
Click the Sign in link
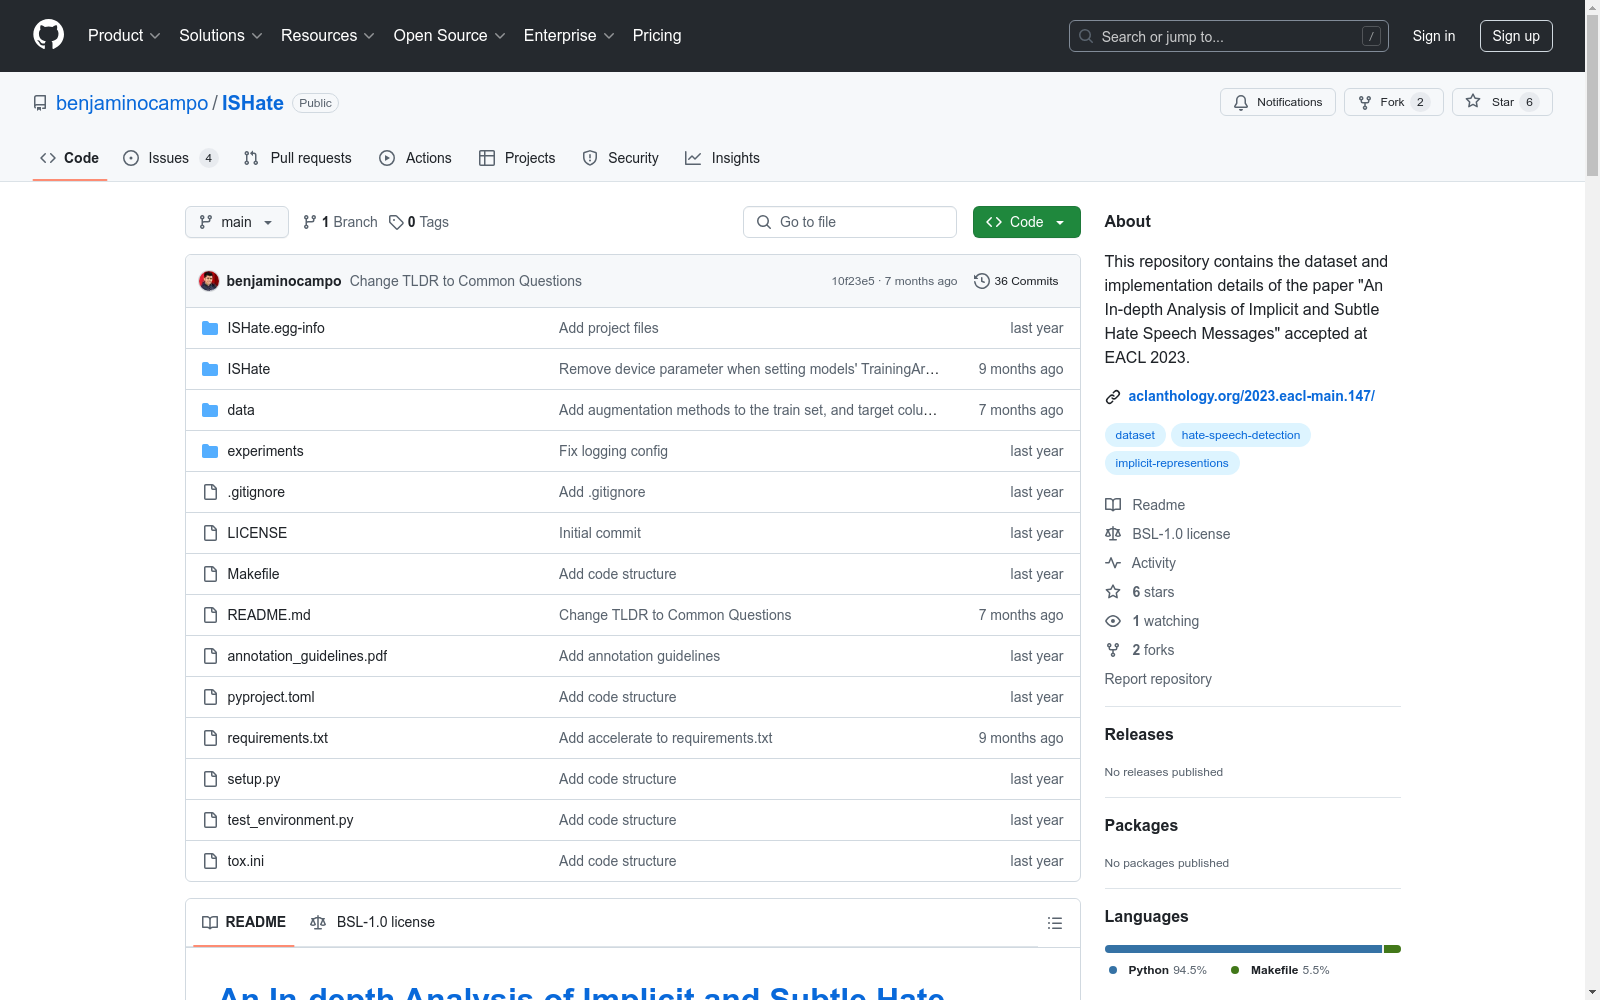click(1434, 36)
